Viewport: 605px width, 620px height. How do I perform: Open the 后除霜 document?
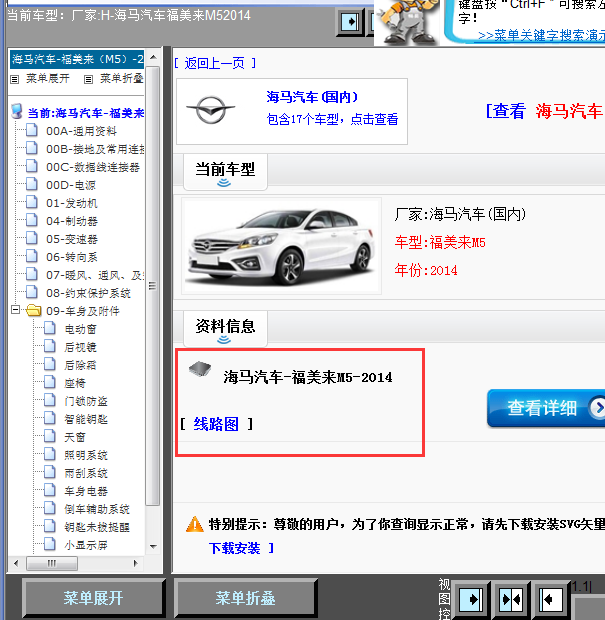[x=80, y=365]
